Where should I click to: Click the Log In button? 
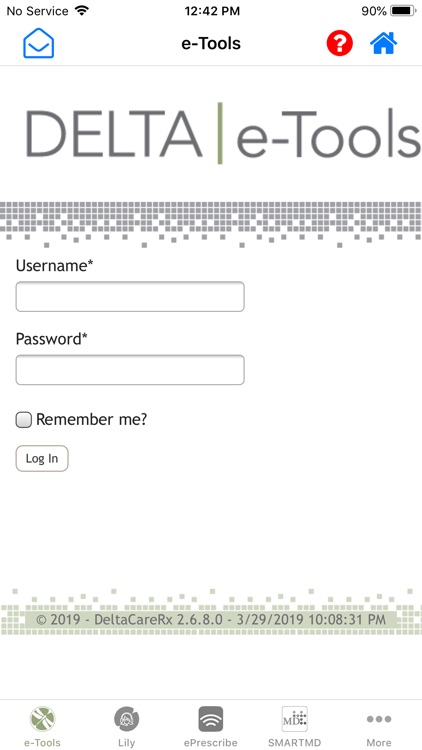42,458
